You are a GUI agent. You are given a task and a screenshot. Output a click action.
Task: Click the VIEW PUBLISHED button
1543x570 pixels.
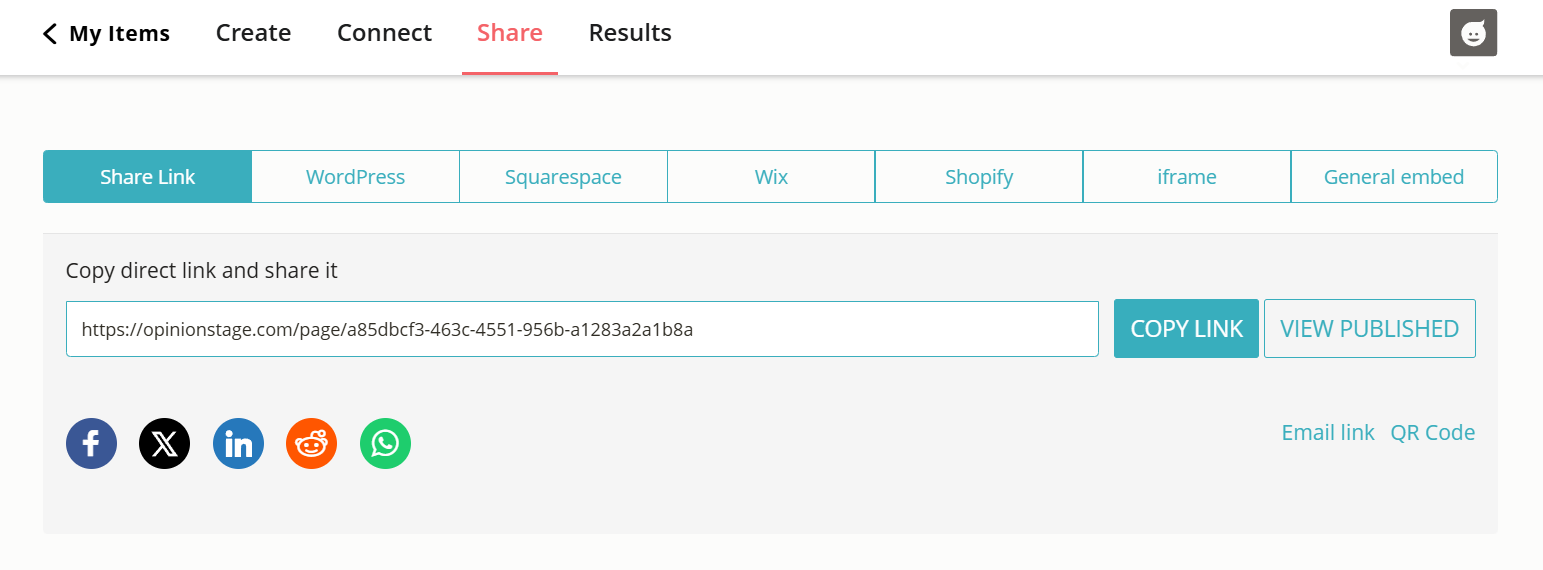(x=1369, y=328)
